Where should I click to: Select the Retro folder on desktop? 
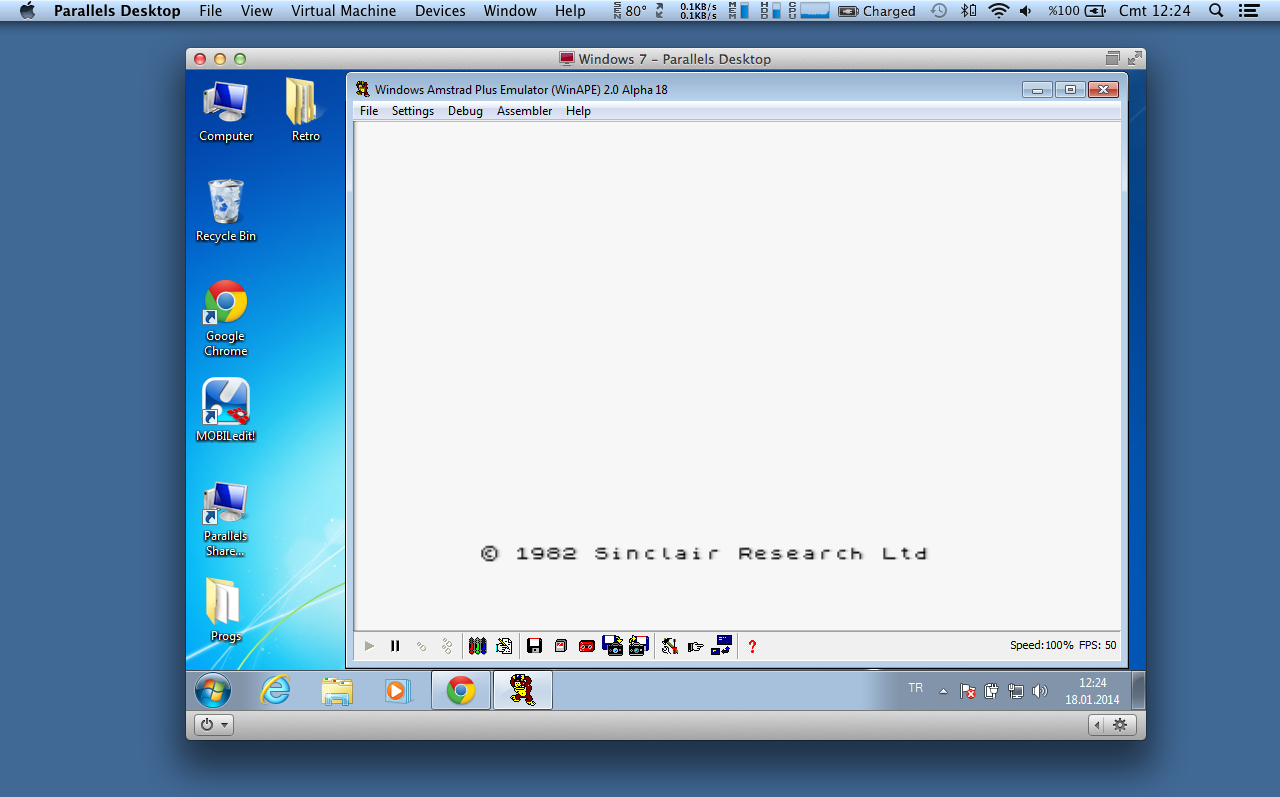[305, 111]
